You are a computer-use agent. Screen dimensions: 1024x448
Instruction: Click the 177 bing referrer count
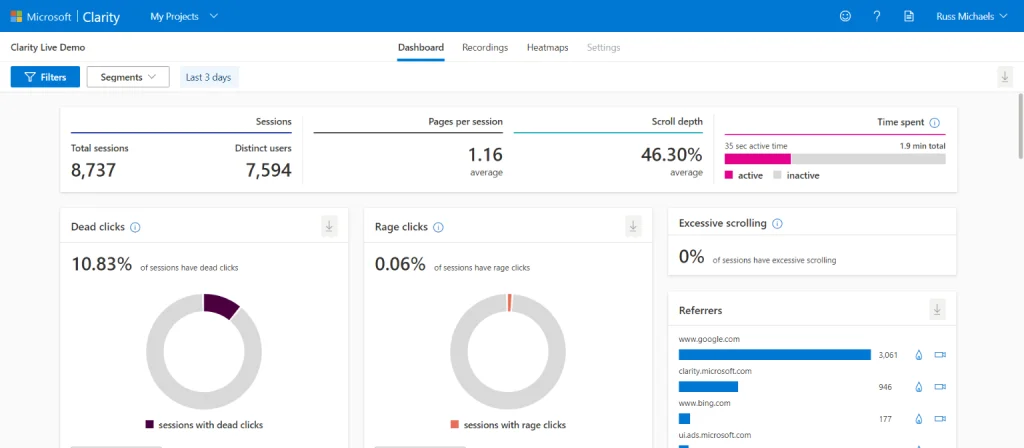(885, 419)
